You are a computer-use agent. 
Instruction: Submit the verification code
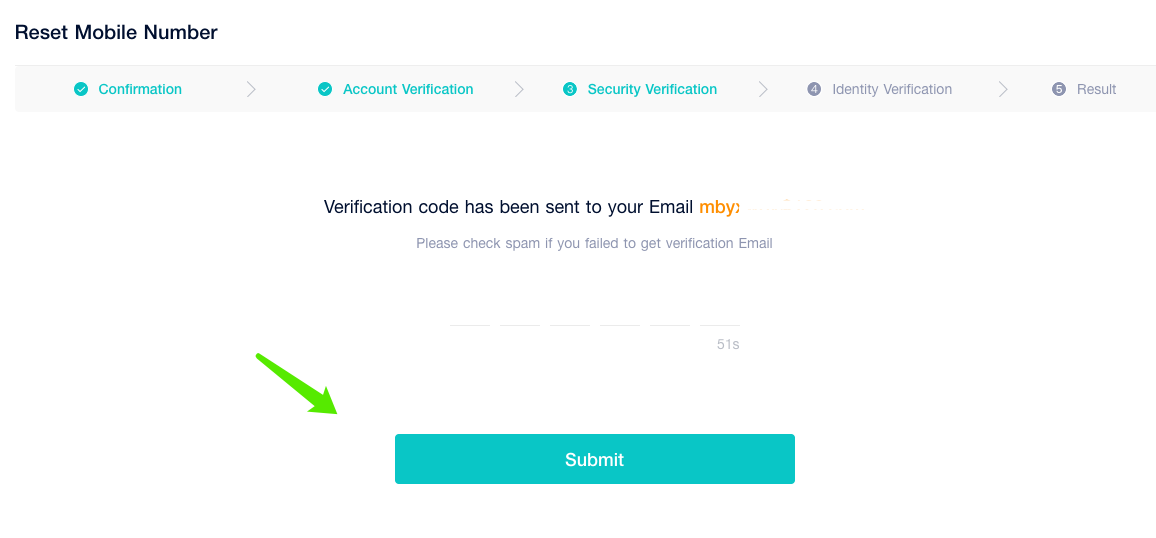(595, 459)
